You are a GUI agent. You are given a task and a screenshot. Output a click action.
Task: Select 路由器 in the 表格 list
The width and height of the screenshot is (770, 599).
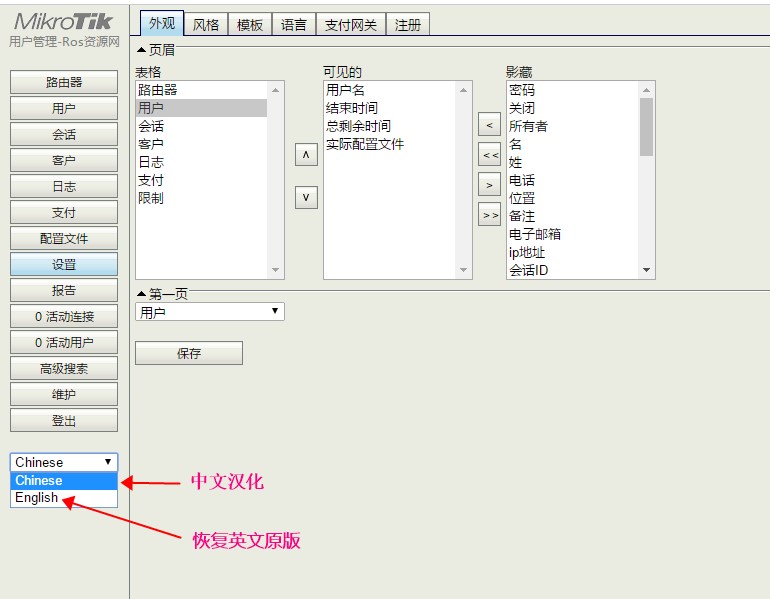tap(202, 90)
